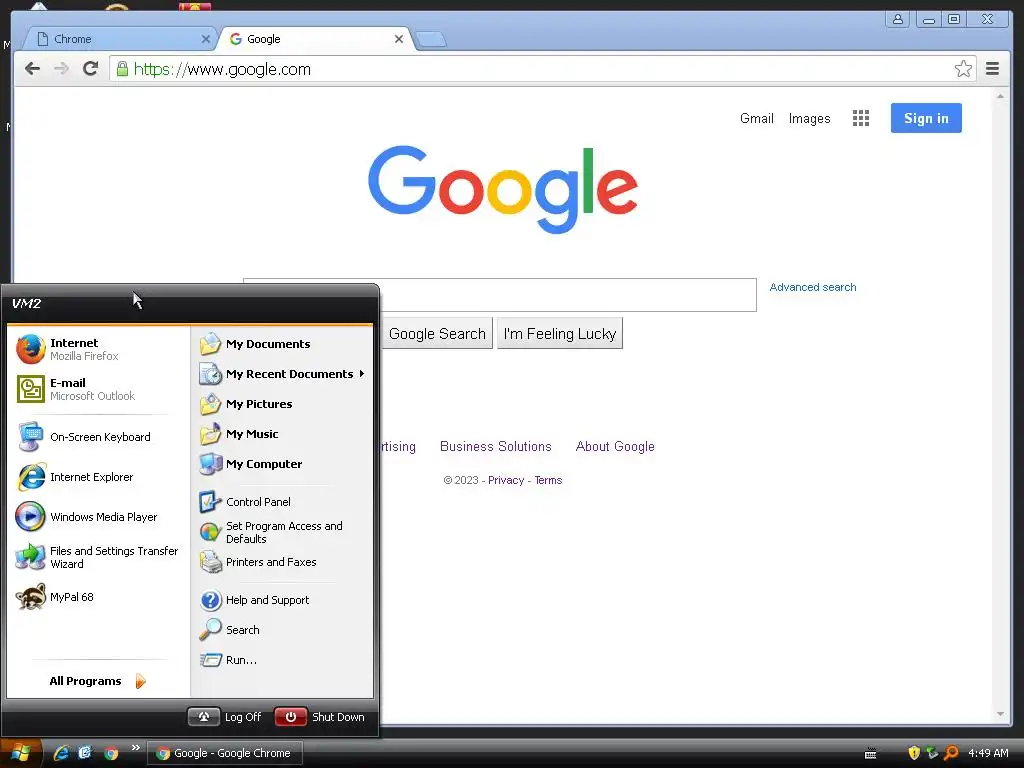Go back in Chrome

point(32,69)
